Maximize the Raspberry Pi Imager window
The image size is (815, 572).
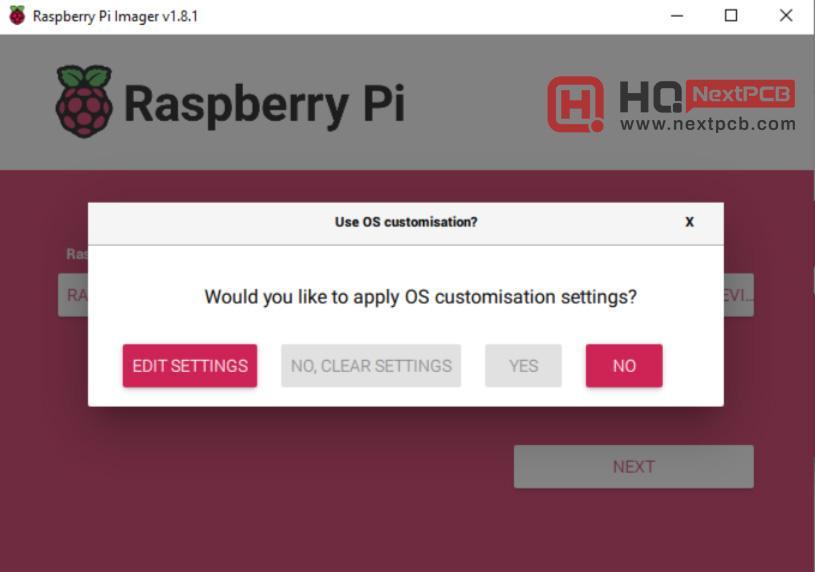pos(731,16)
